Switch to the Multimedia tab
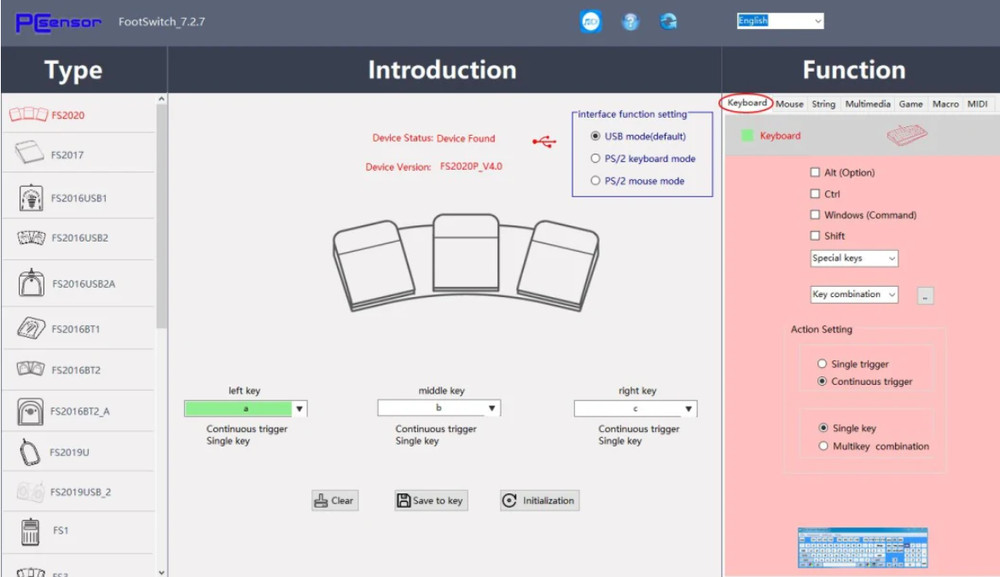The image size is (1000, 577). click(x=867, y=104)
